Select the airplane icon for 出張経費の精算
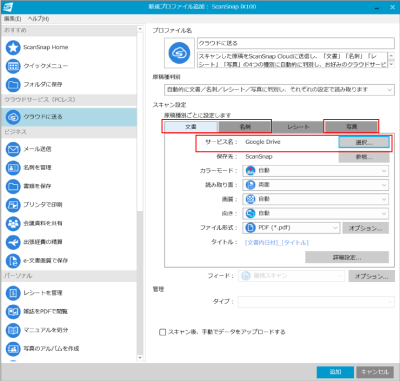This screenshot has width=400, height=381. point(13,242)
